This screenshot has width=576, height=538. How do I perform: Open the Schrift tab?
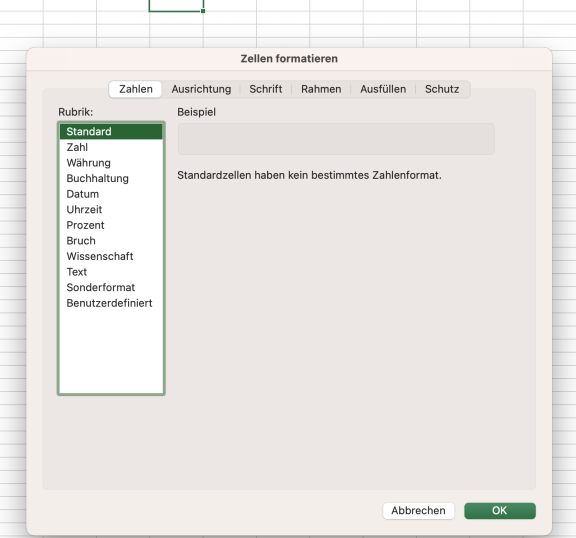(266, 89)
